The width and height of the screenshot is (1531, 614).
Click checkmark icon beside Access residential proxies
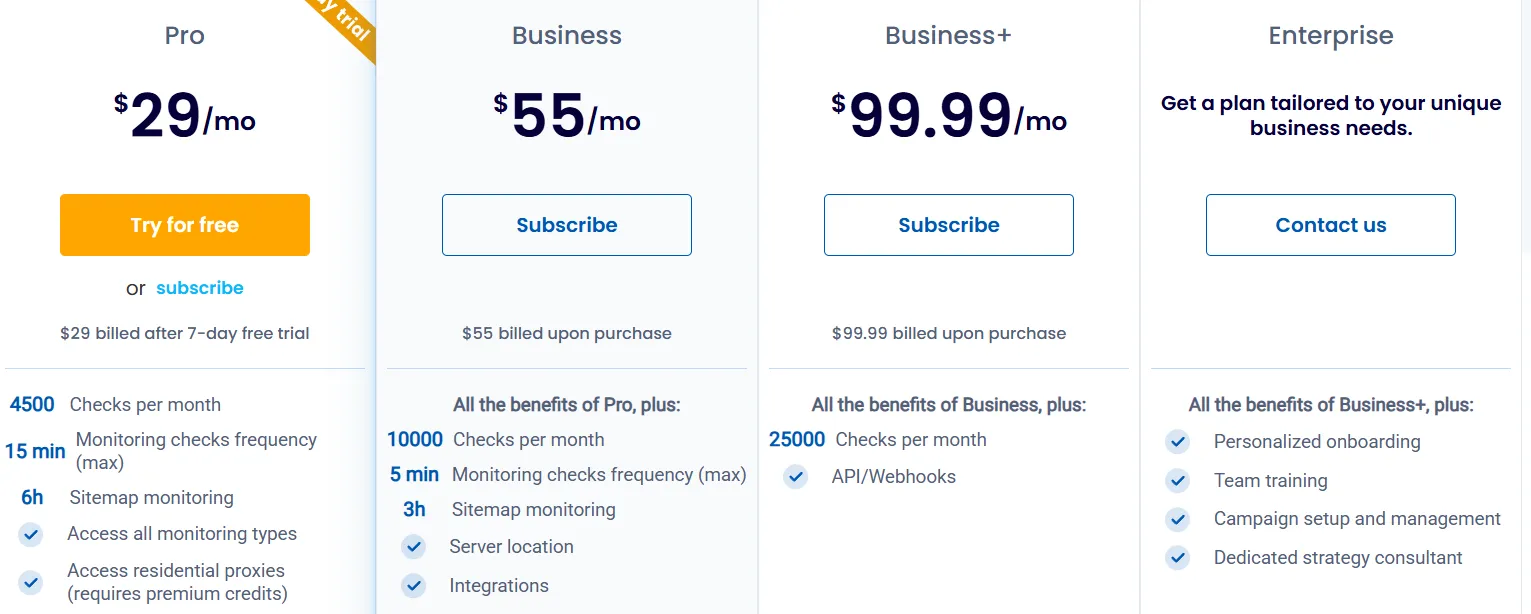point(31,582)
